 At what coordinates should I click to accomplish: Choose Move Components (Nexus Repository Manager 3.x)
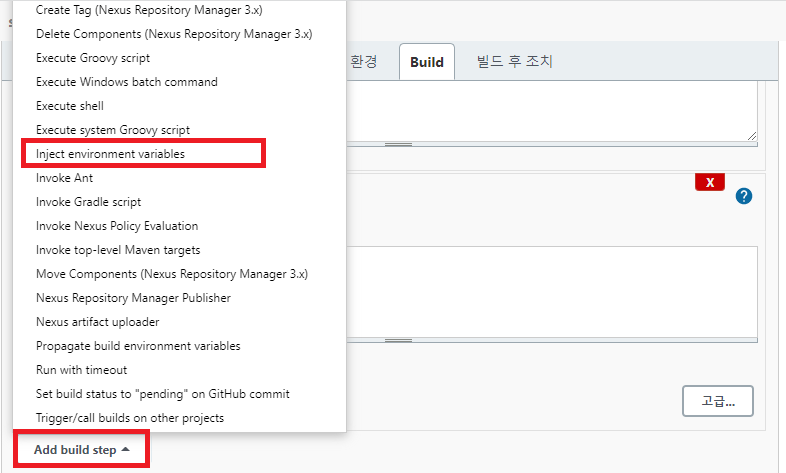172,274
